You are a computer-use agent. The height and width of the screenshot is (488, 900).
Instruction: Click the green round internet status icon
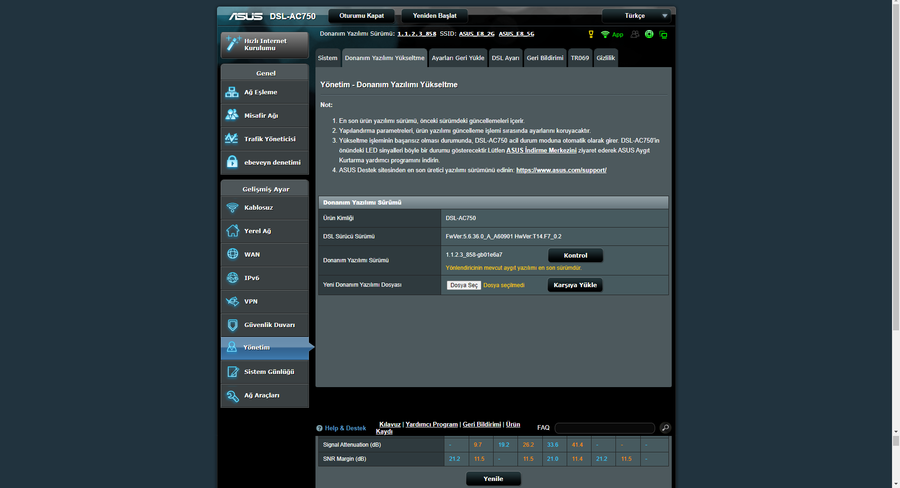click(649, 34)
